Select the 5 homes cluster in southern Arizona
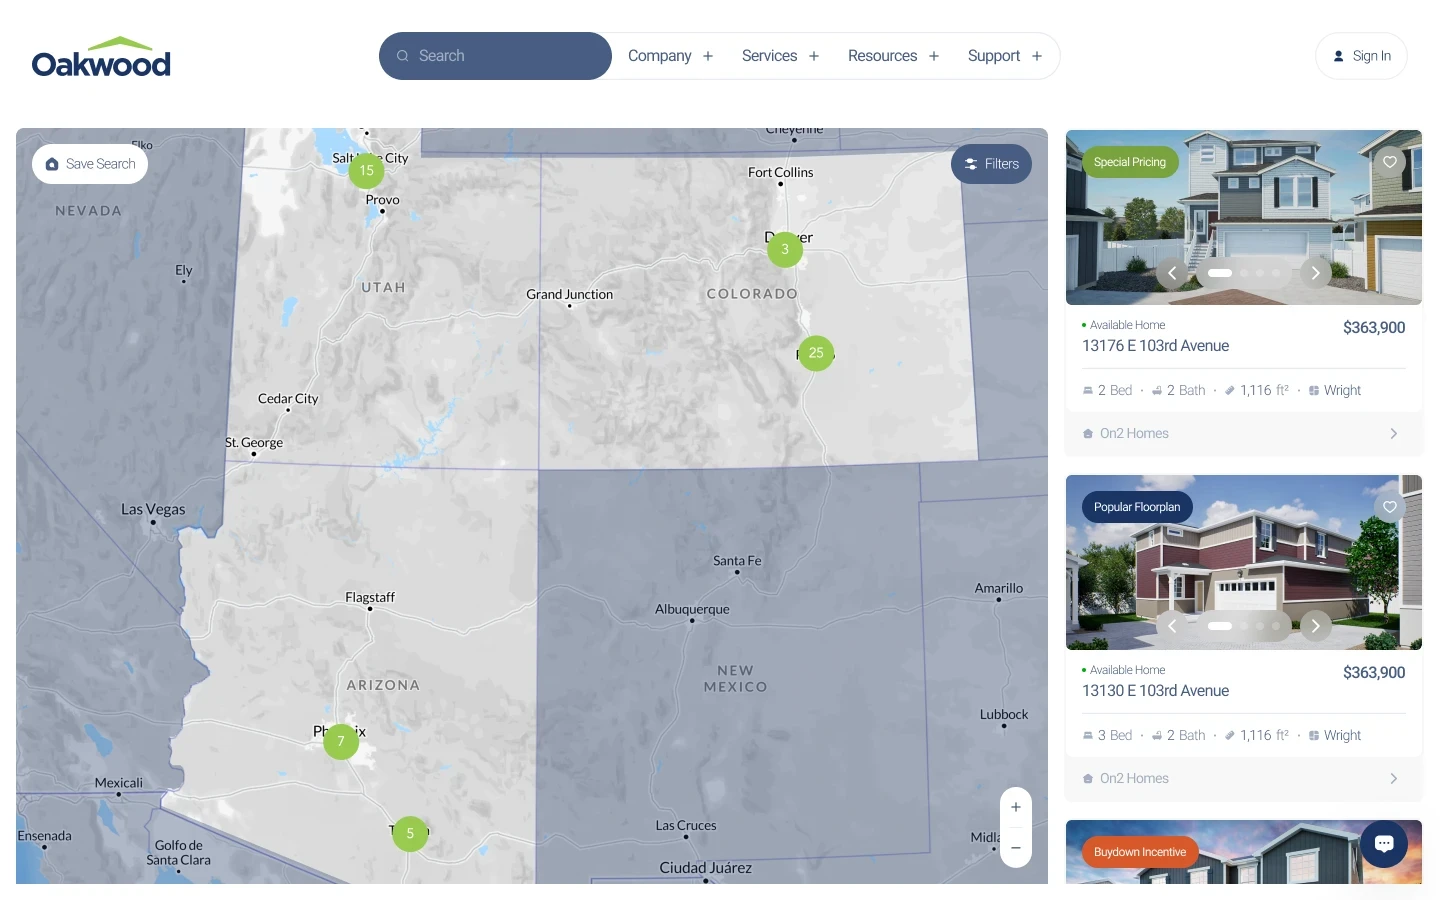 pyautogui.click(x=410, y=834)
